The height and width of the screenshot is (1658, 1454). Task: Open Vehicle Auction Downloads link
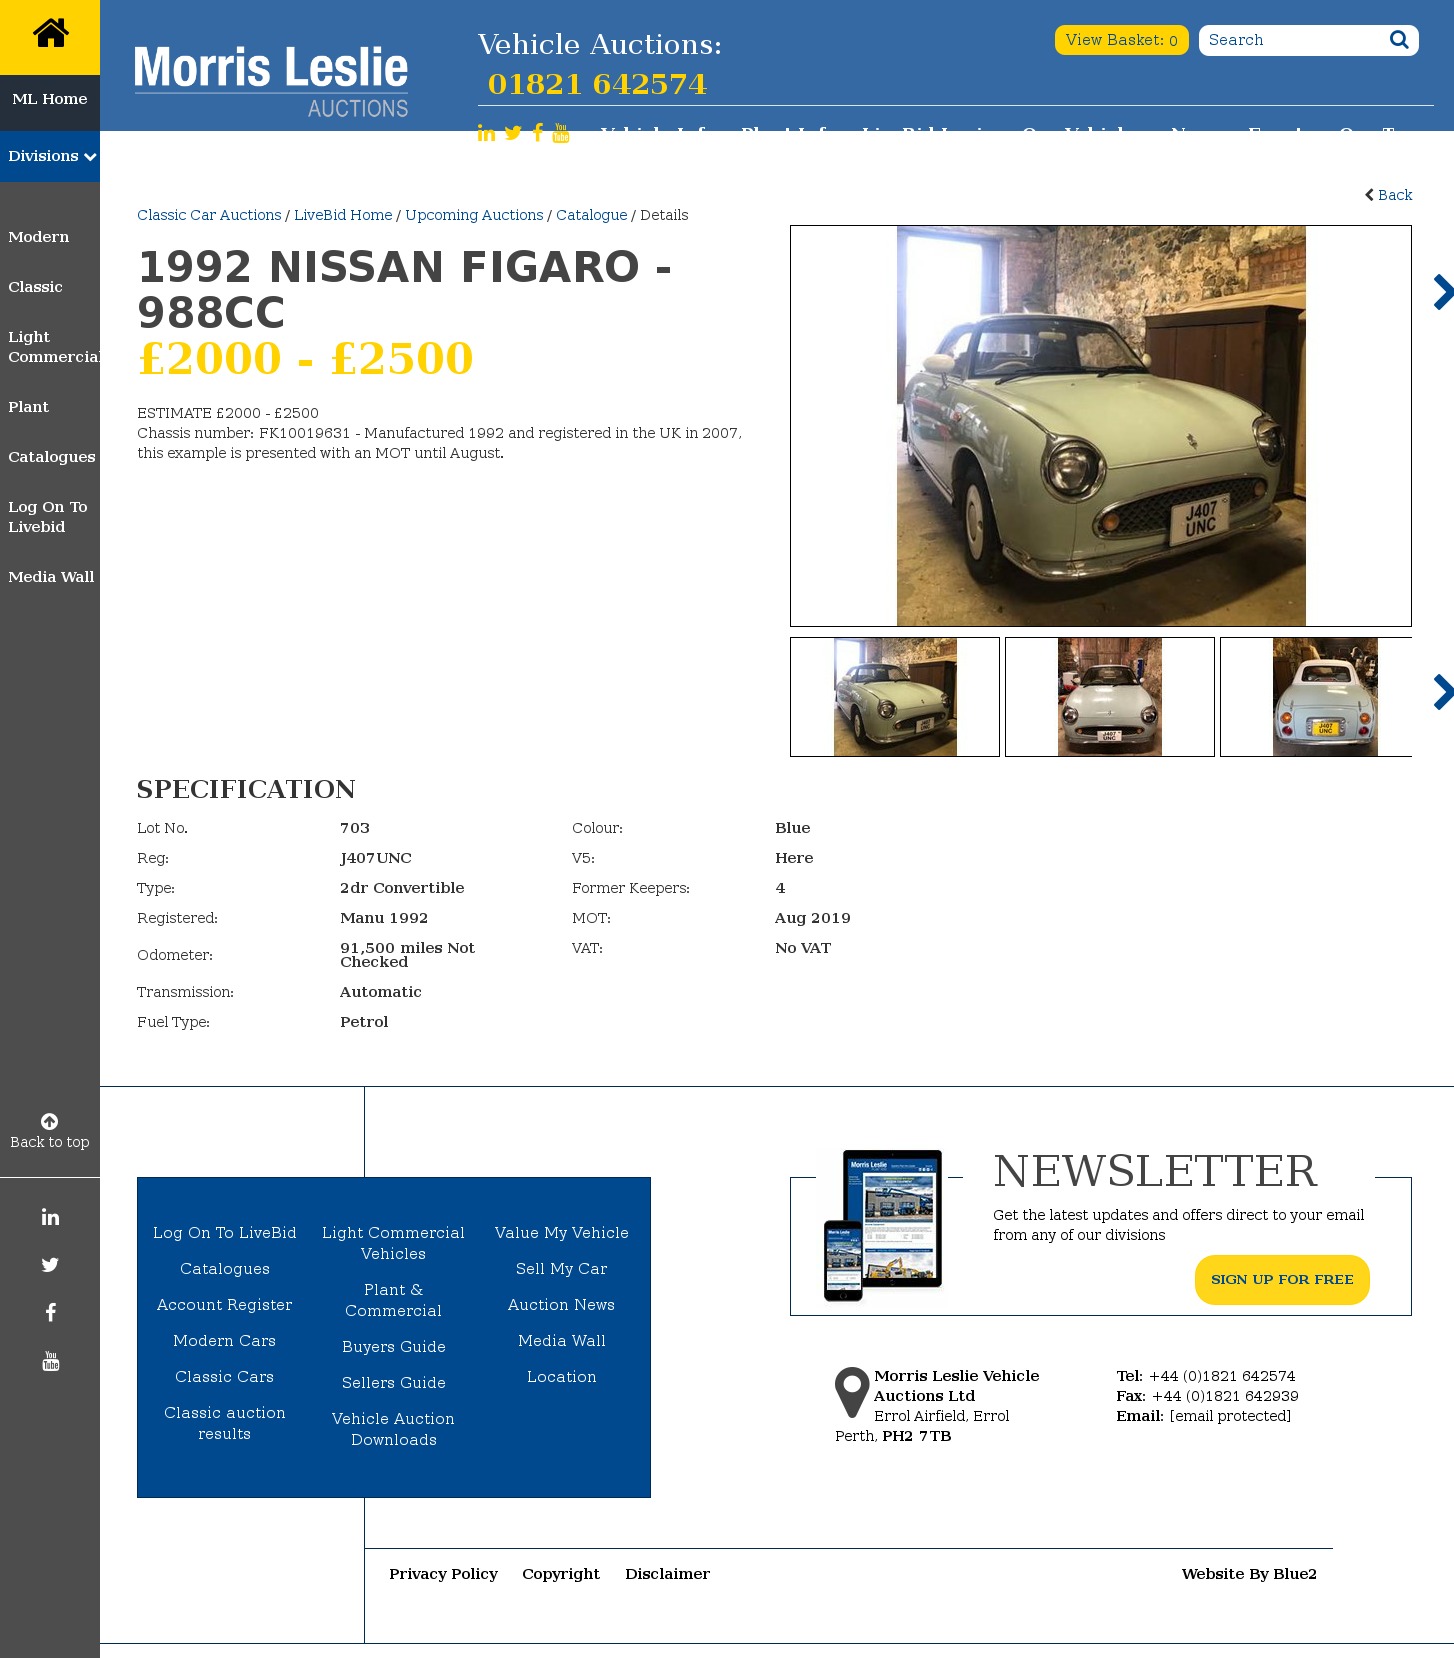tap(394, 1429)
